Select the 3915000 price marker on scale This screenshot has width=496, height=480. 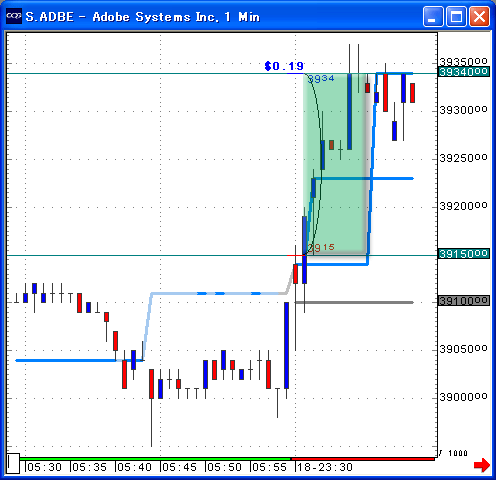(x=463, y=254)
